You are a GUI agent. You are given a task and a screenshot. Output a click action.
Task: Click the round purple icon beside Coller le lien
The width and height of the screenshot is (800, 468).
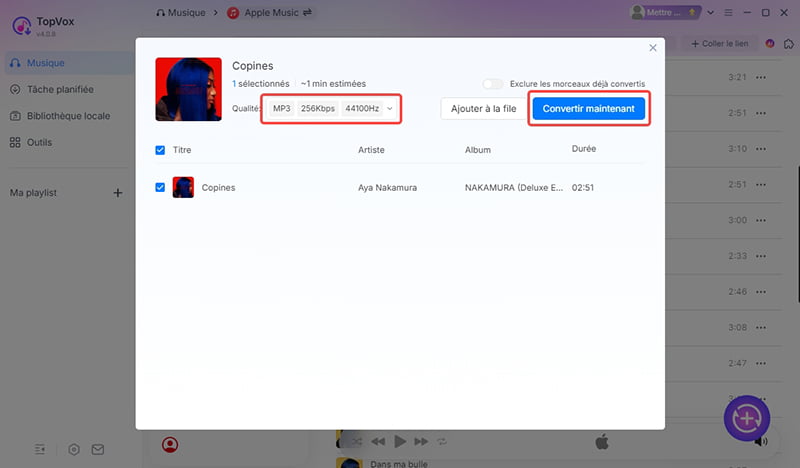tap(770, 44)
